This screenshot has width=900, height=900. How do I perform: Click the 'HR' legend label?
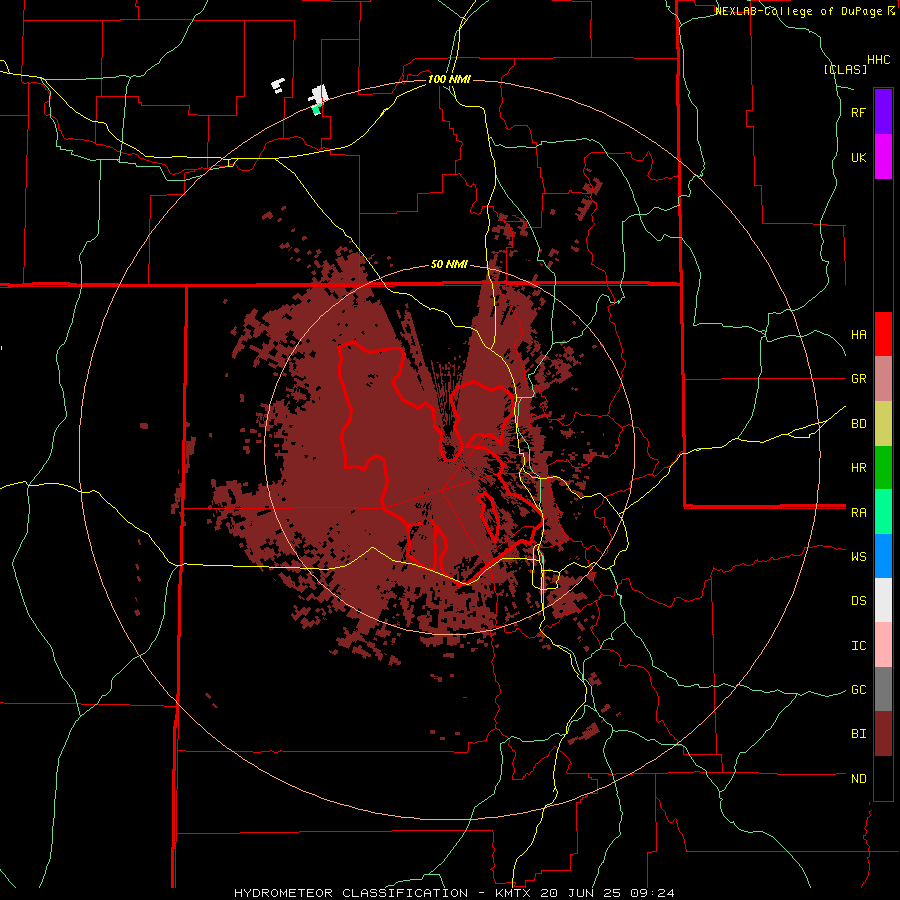[859, 468]
